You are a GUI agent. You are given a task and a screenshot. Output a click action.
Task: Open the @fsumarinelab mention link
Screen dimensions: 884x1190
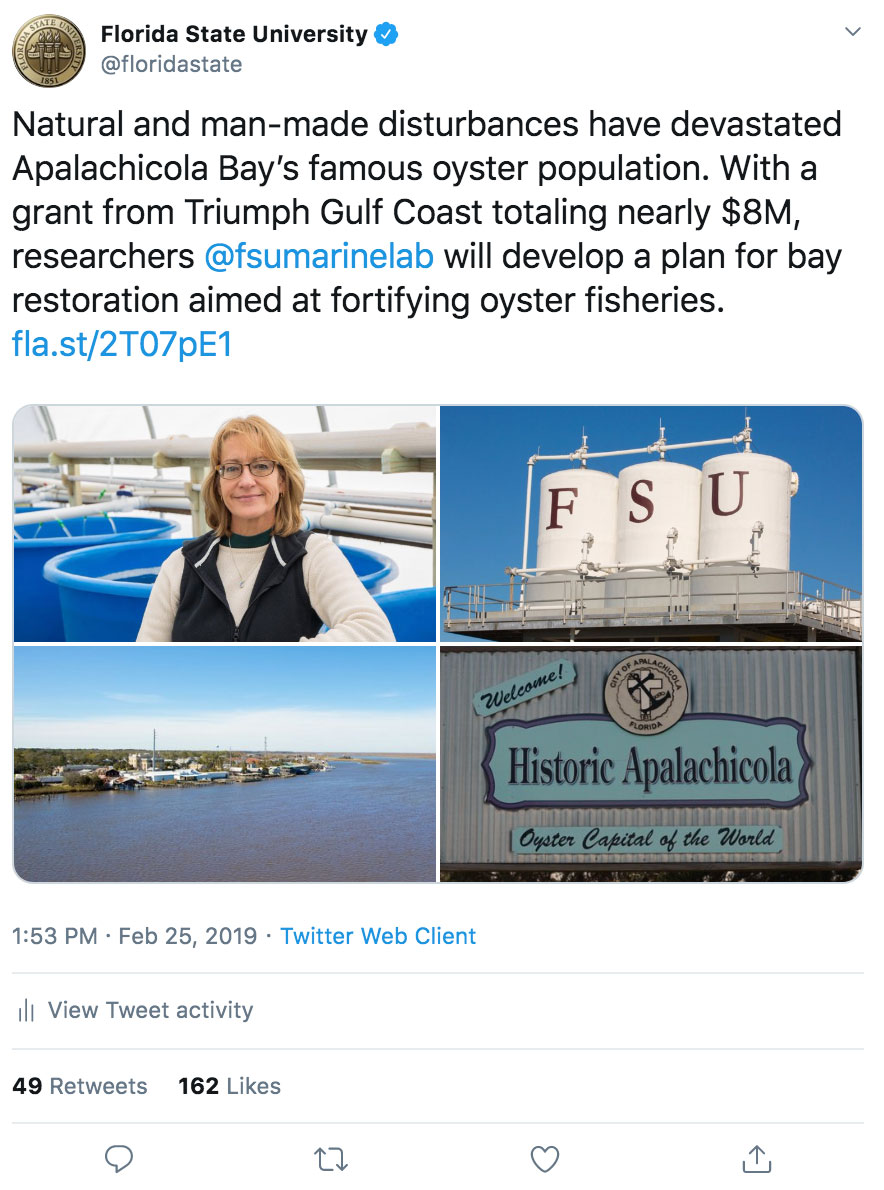(x=319, y=257)
